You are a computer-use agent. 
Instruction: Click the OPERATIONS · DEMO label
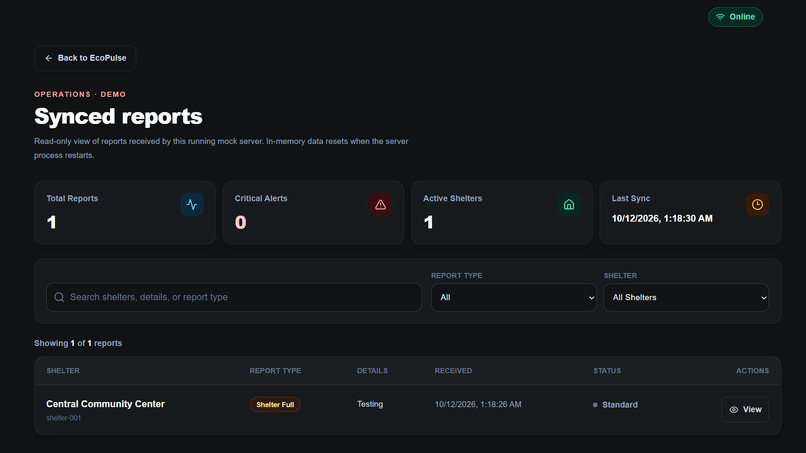tap(80, 95)
